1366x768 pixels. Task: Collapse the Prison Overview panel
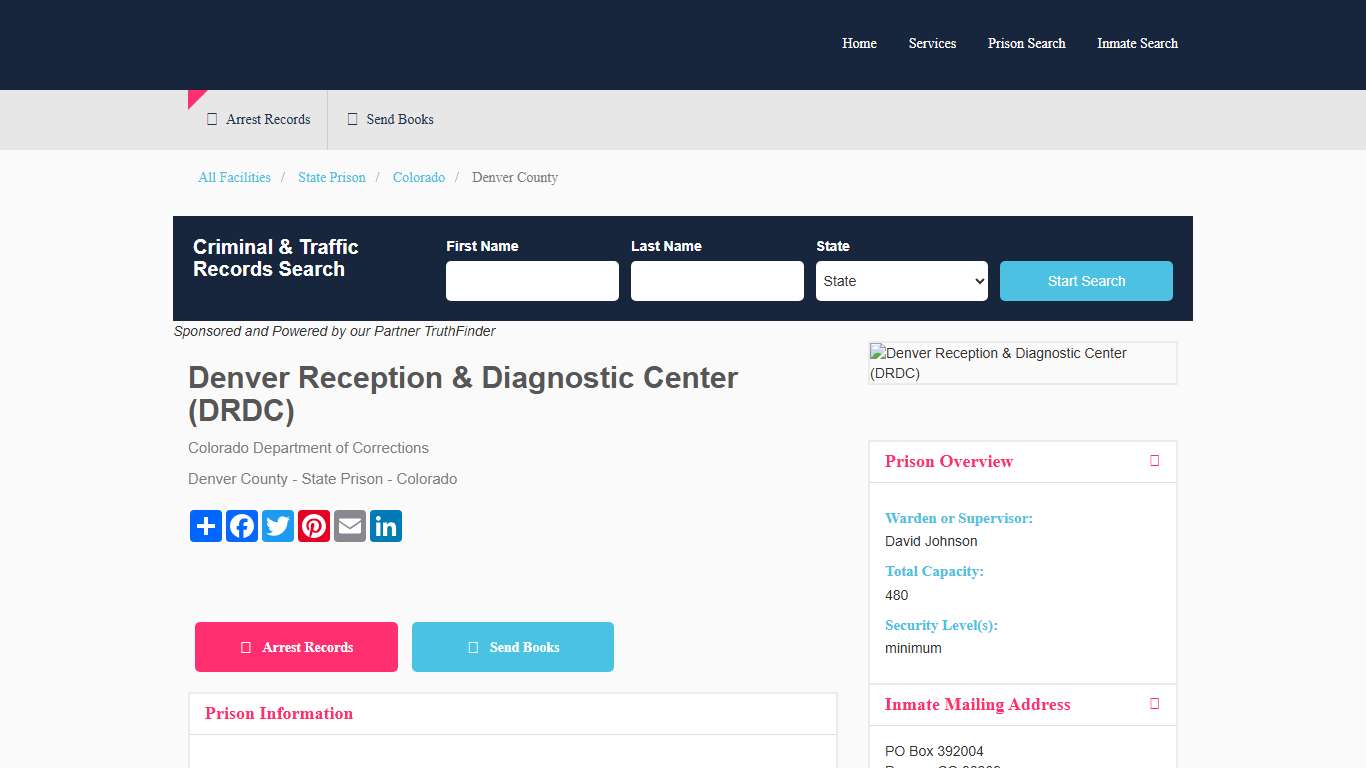tap(1154, 461)
